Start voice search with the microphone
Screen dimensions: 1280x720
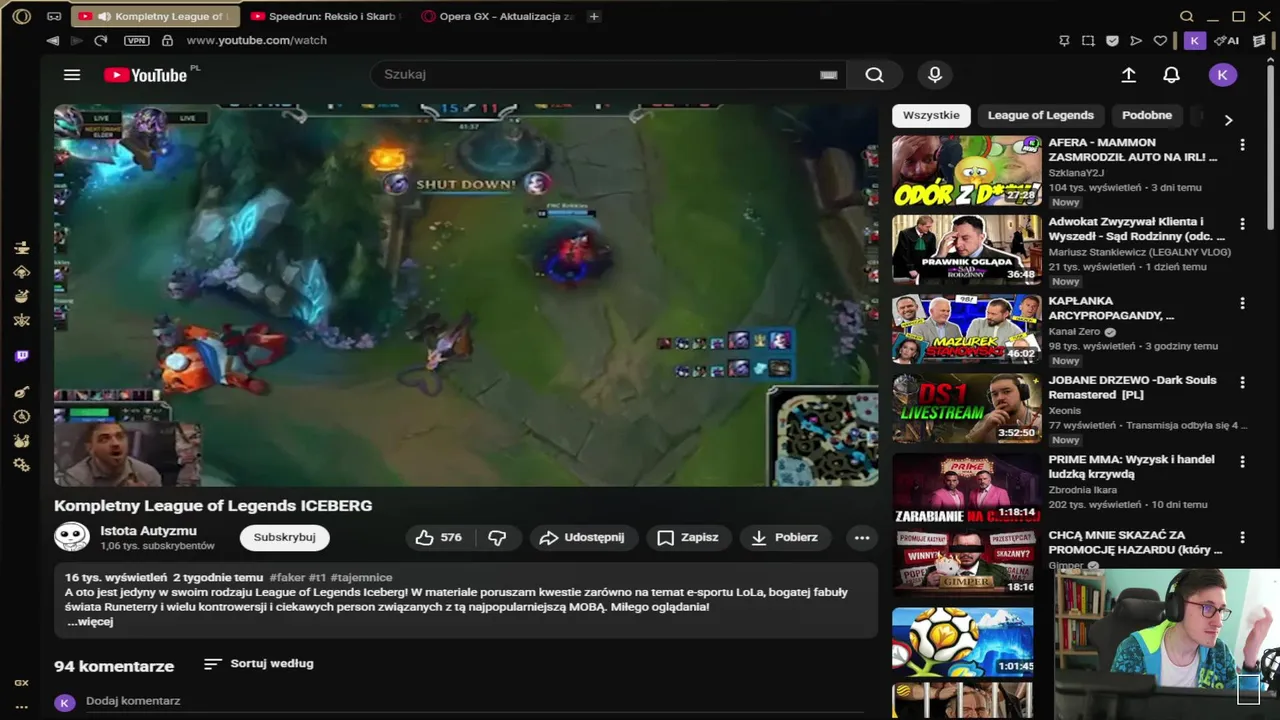(935, 75)
